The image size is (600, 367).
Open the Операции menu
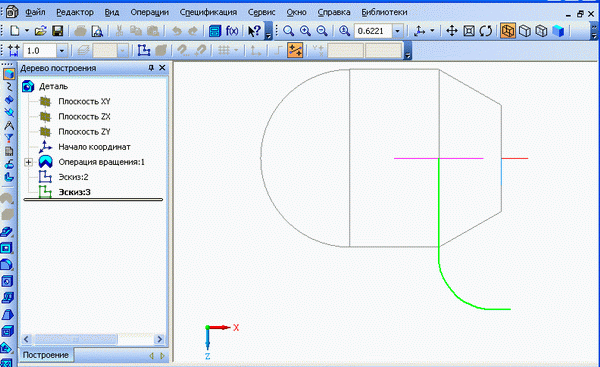149,12
